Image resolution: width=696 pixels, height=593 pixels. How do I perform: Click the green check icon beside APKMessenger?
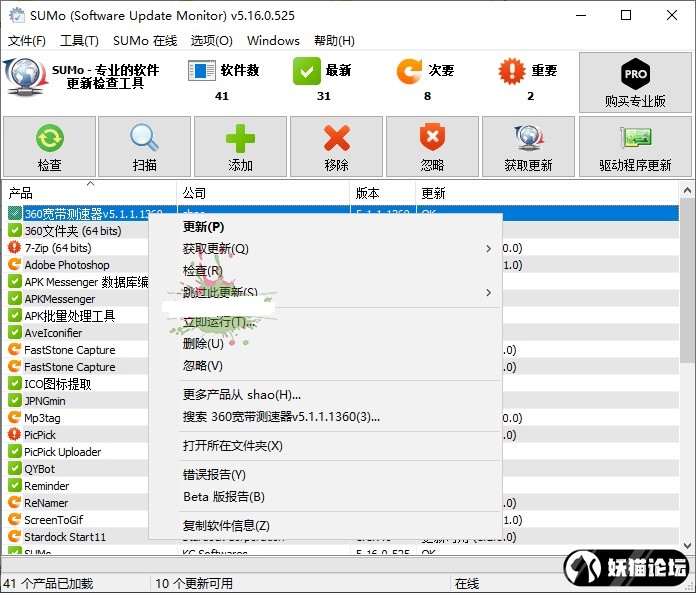(15, 298)
